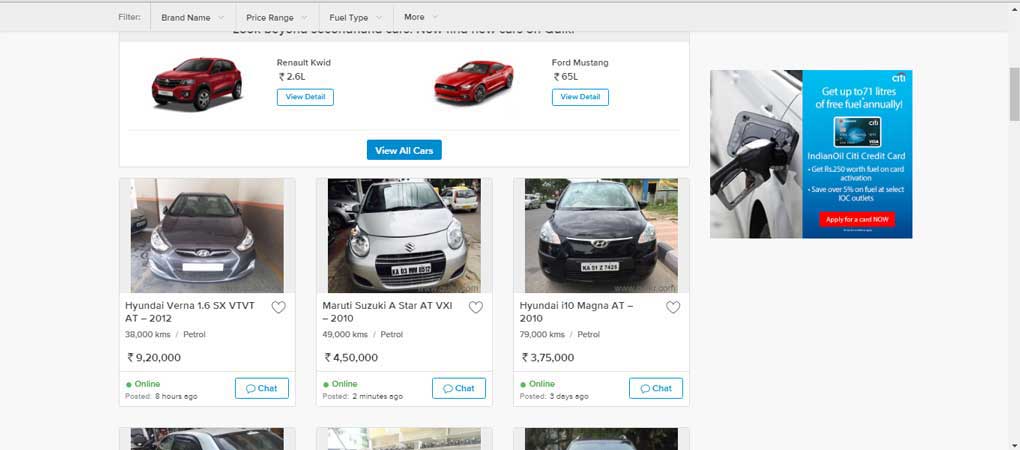This screenshot has height=450, width=1020.
Task: Chat with the Hyundai Verna seller
Action: tap(262, 388)
